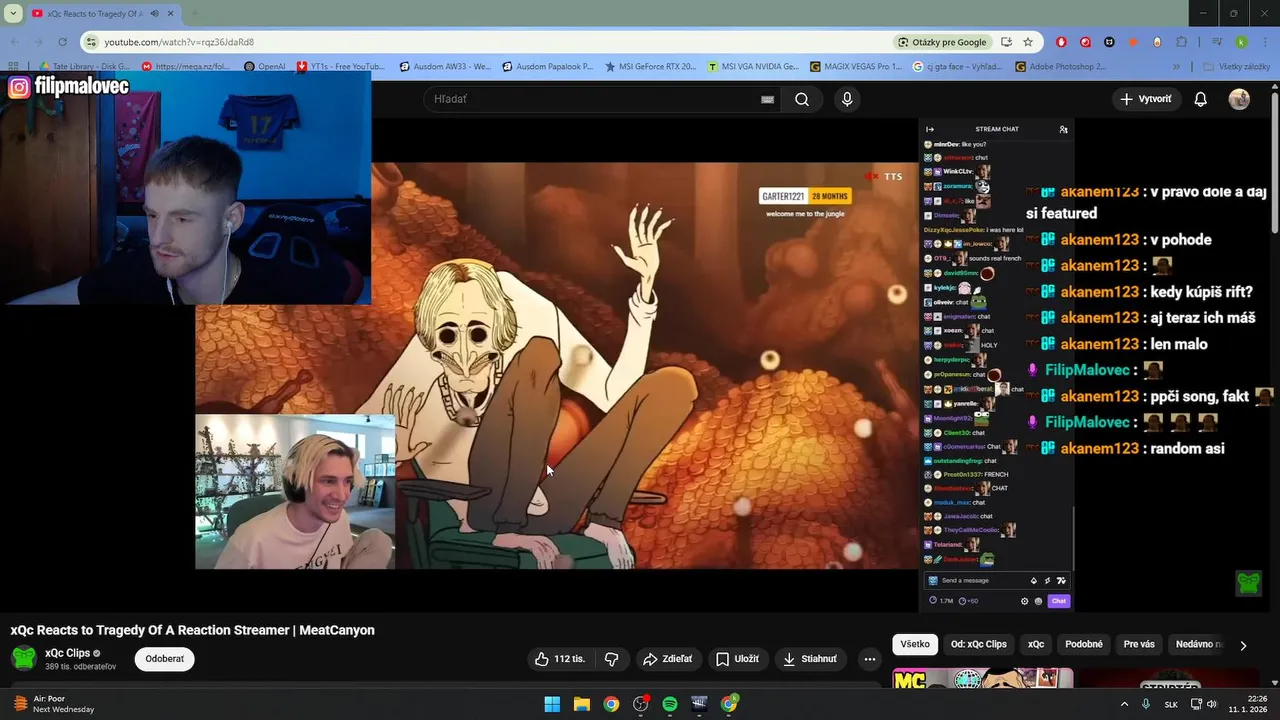Open the 'Ausdom AW33' bookmark
The image size is (1280, 720).
[445, 67]
